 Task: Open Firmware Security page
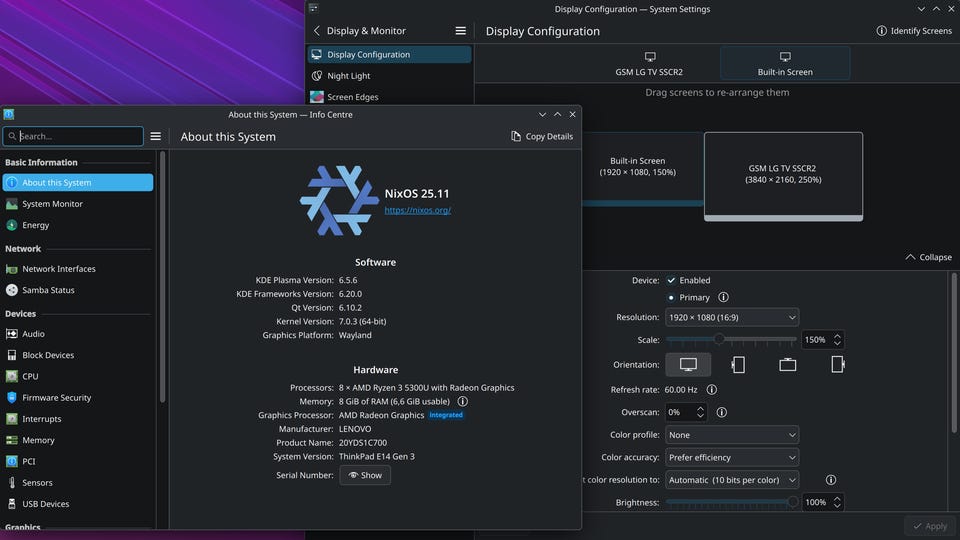(78, 397)
